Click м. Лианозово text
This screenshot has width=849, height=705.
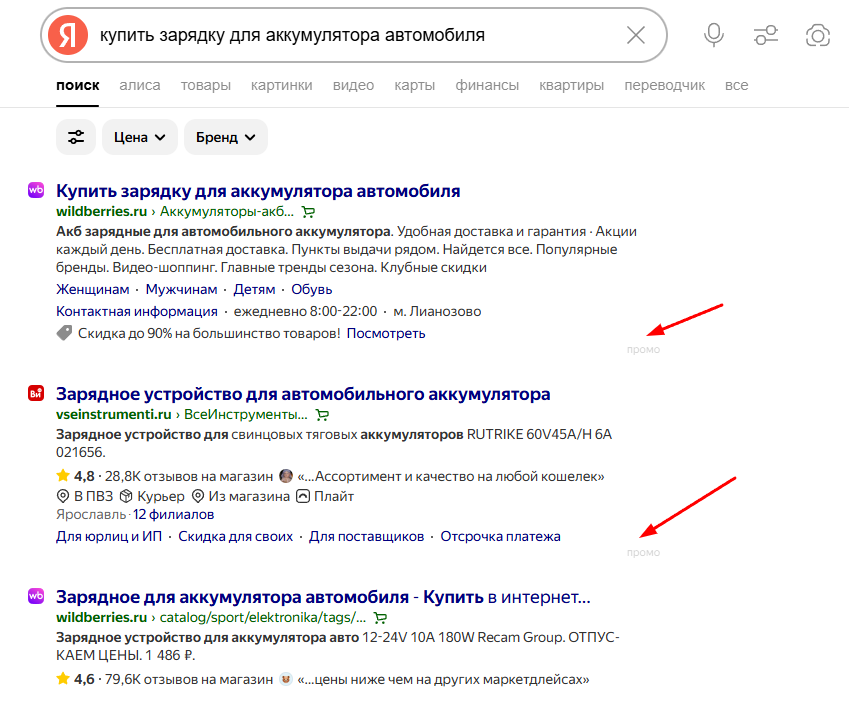(x=437, y=311)
